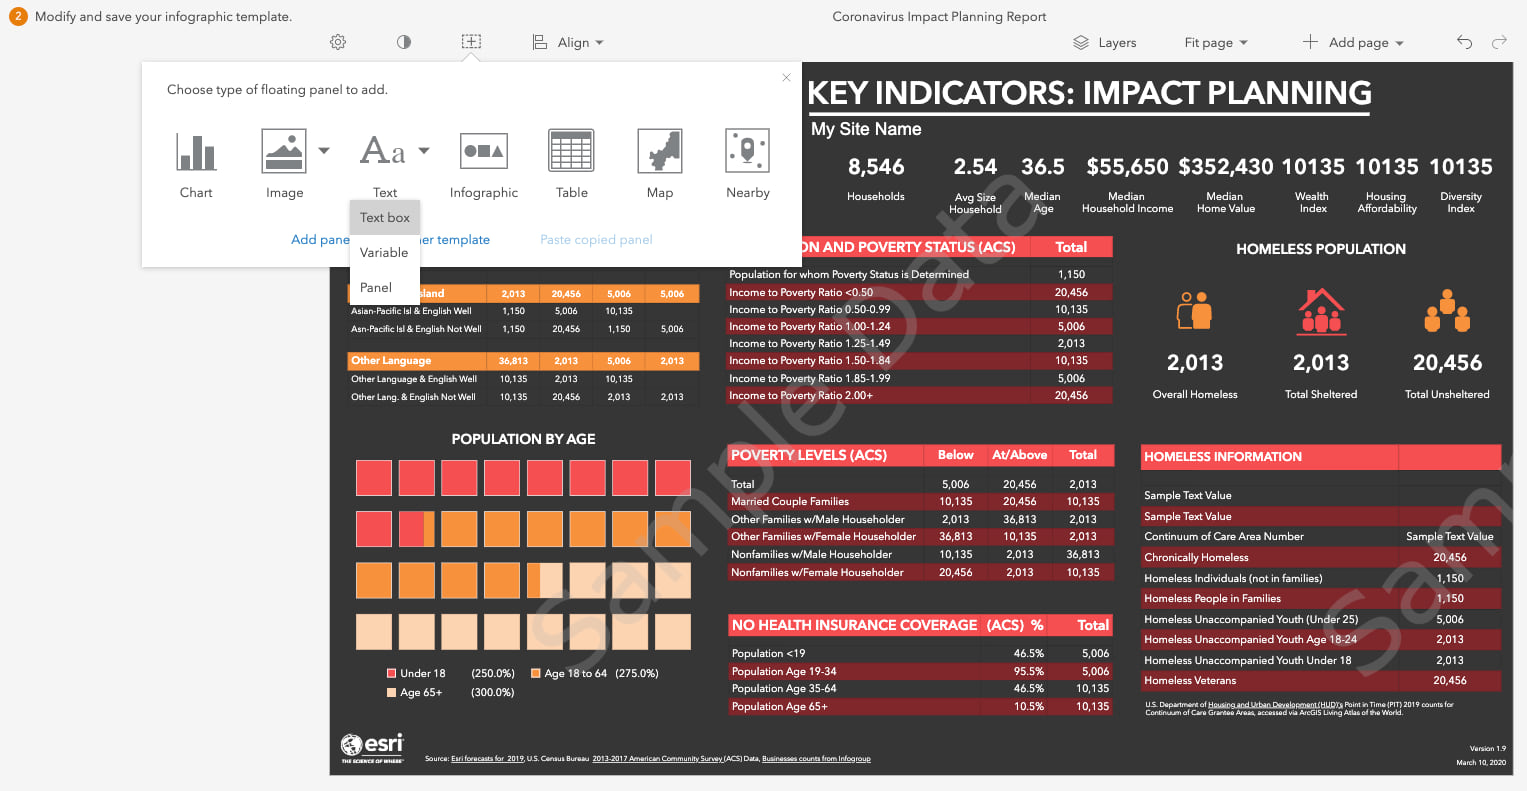Click the $352,430 Median Home Value figure
Screen dimensions: 1527x791
[1226, 167]
